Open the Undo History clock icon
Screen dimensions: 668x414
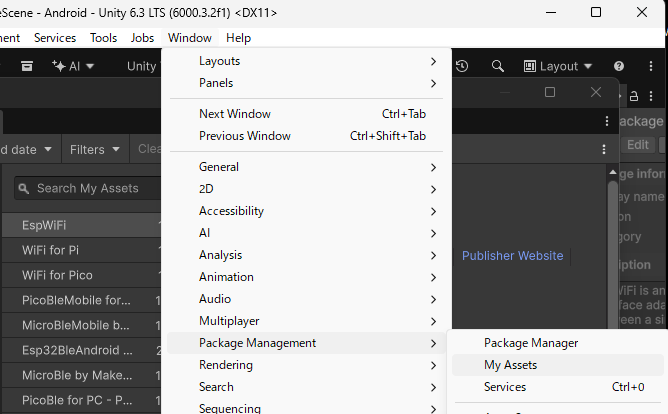click(462, 66)
